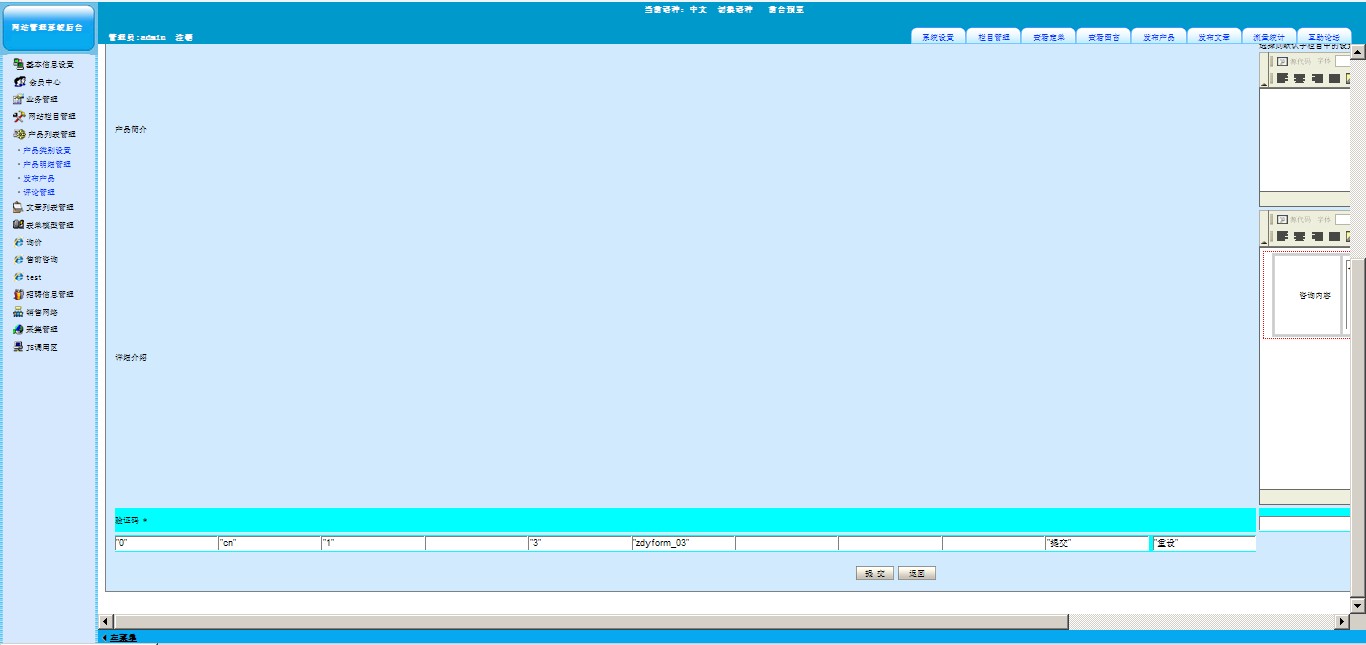Viewport: 1366px width, 645px height.
Task: Click the input field containing "zdyform_03"
Action: pyautogui.click(x=683, y=544)
